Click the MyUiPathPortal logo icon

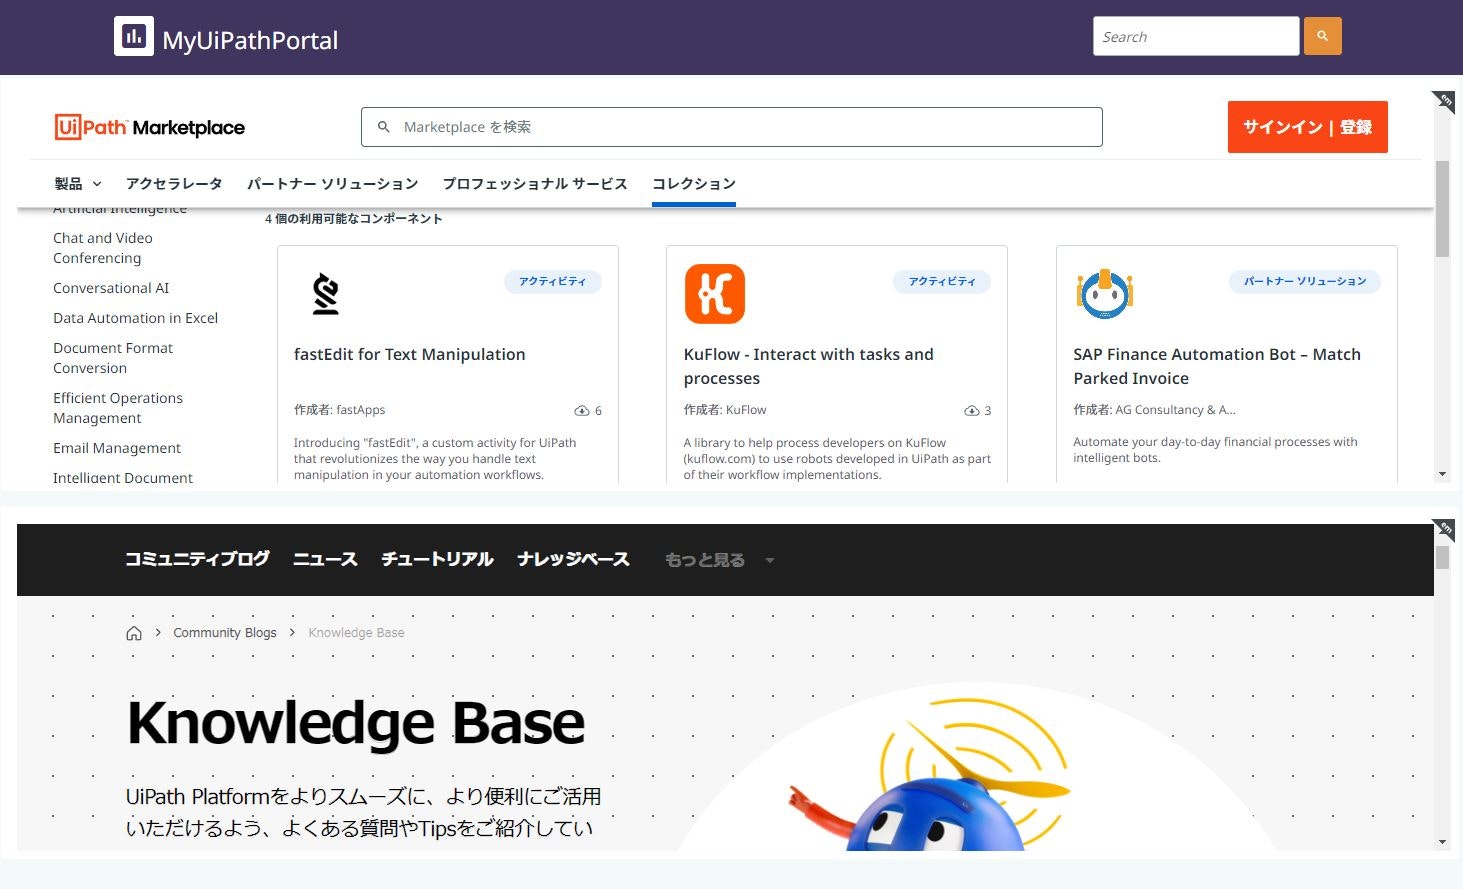(x=133, y=36)
